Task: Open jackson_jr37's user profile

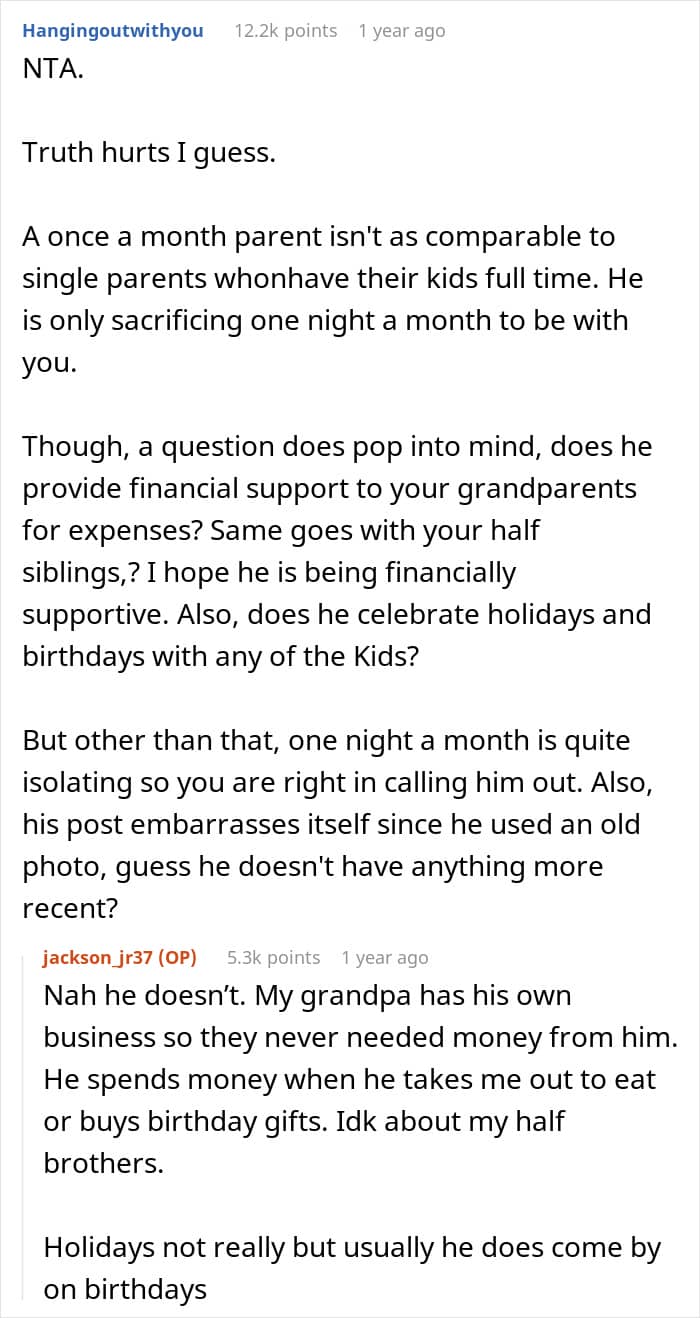Action: pyautogui.click(x=120, y=958)
